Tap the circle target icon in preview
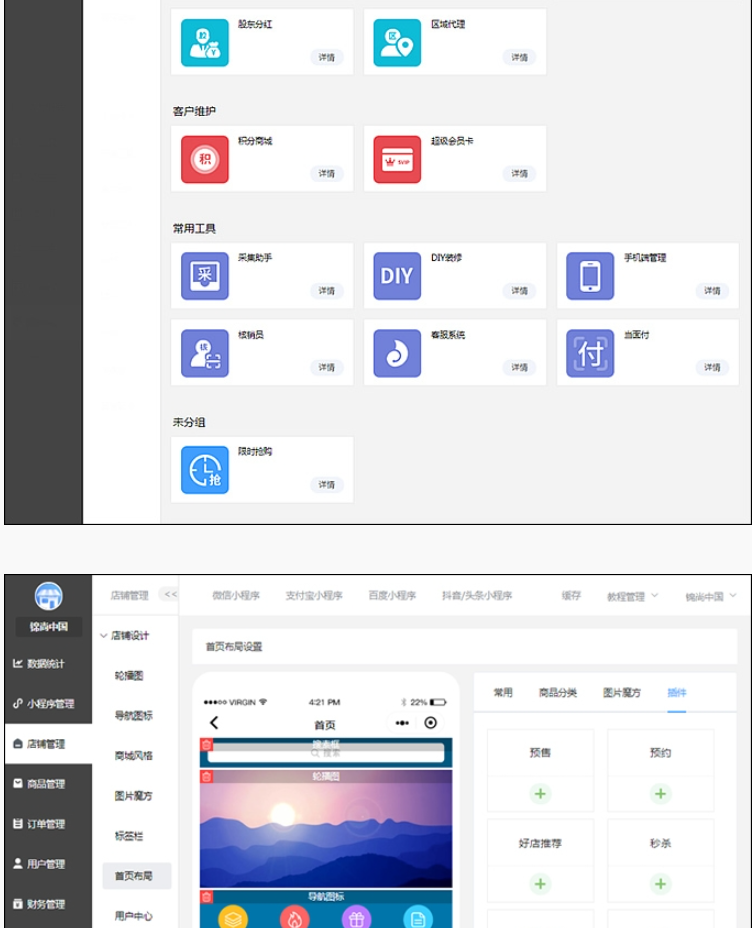 pos(431,723)
